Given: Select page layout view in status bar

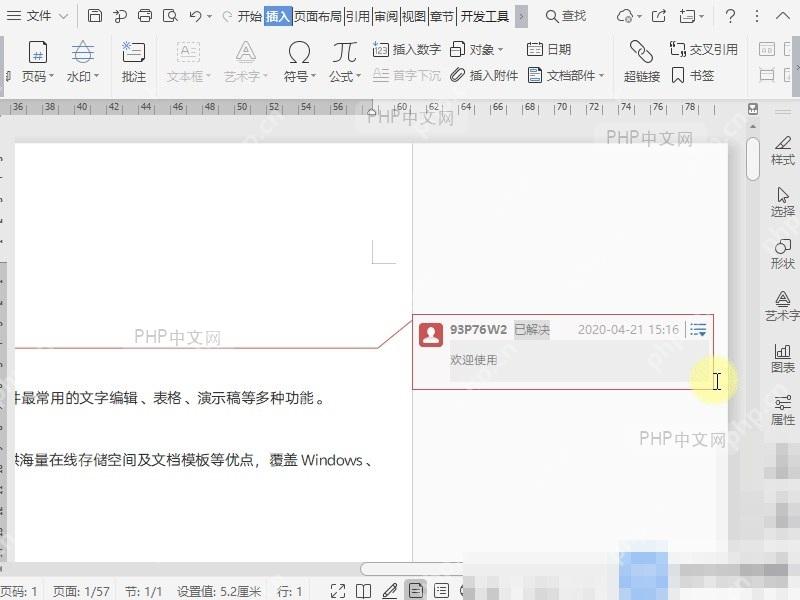Looking at the screenshot, I should point(416,591).
